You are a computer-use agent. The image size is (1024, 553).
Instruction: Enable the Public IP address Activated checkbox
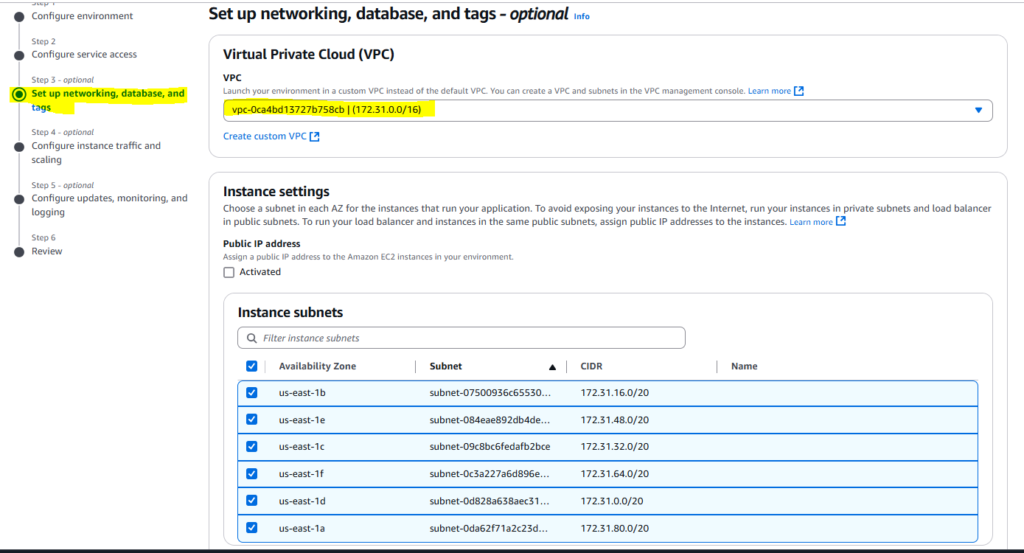coord(229,272)
